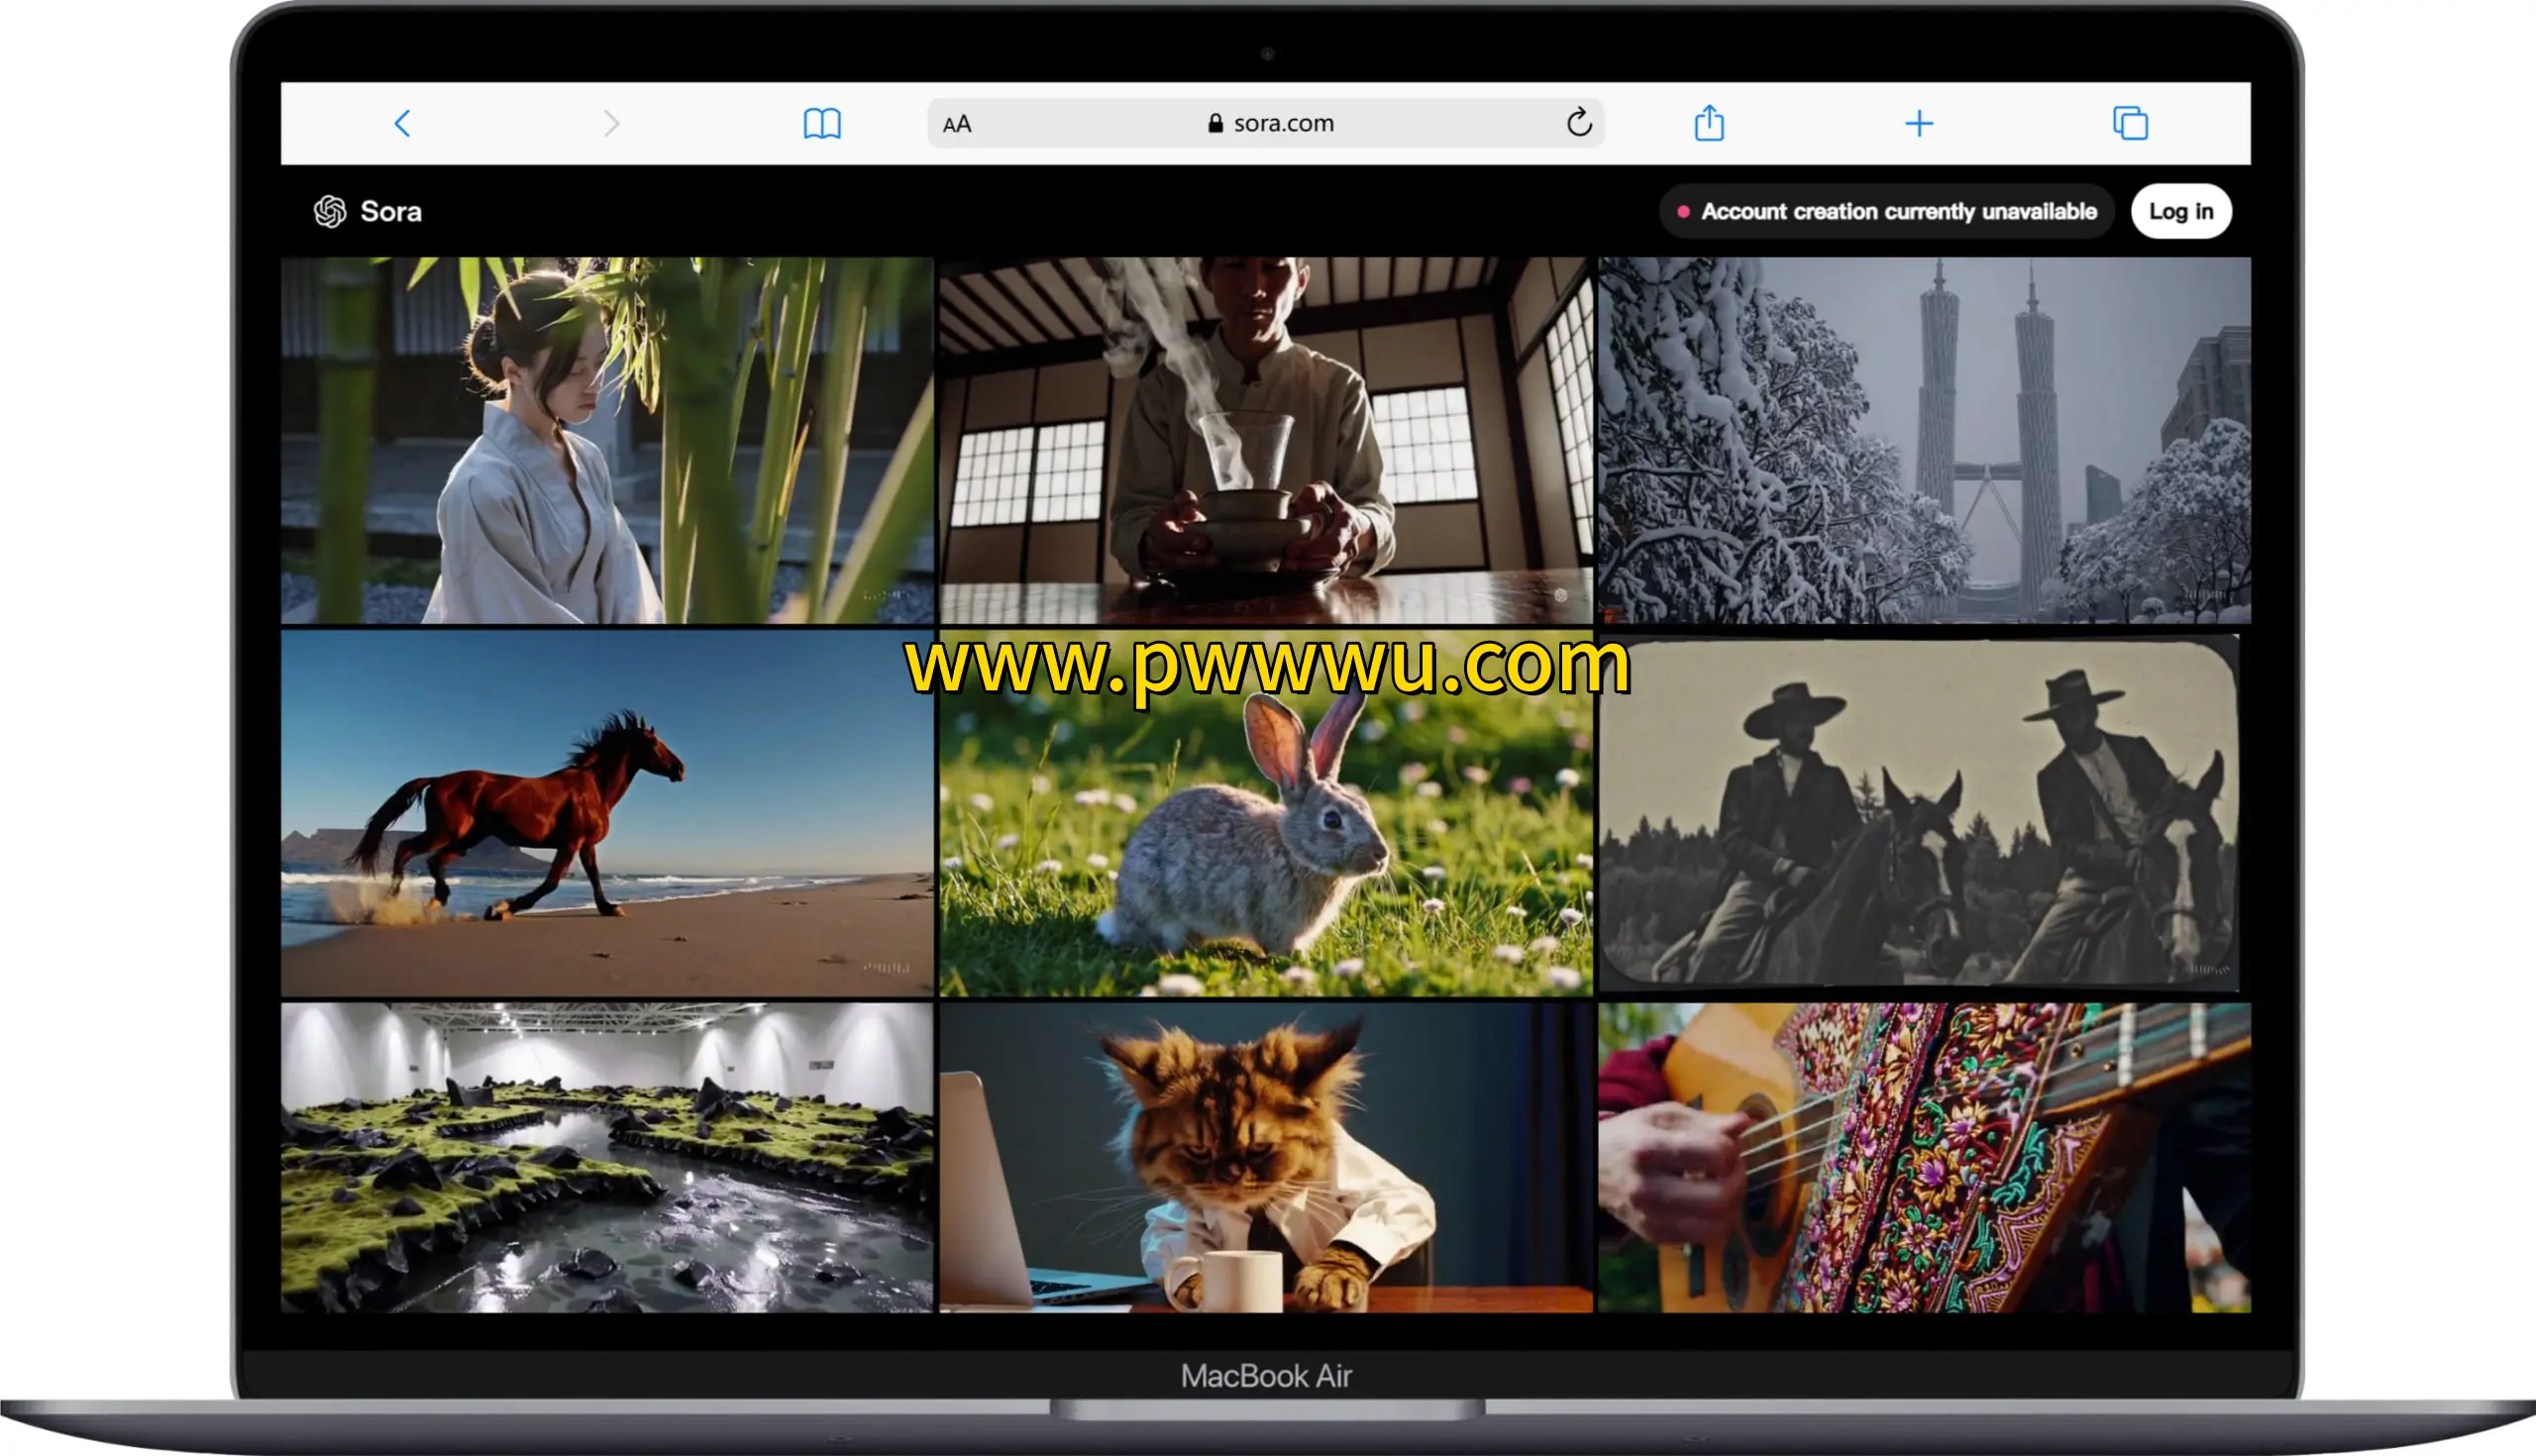Image resolution: width=2536 pixels, height=1456 pixels.
Task: Click the reload page icon
Action: pos(1578,123)
